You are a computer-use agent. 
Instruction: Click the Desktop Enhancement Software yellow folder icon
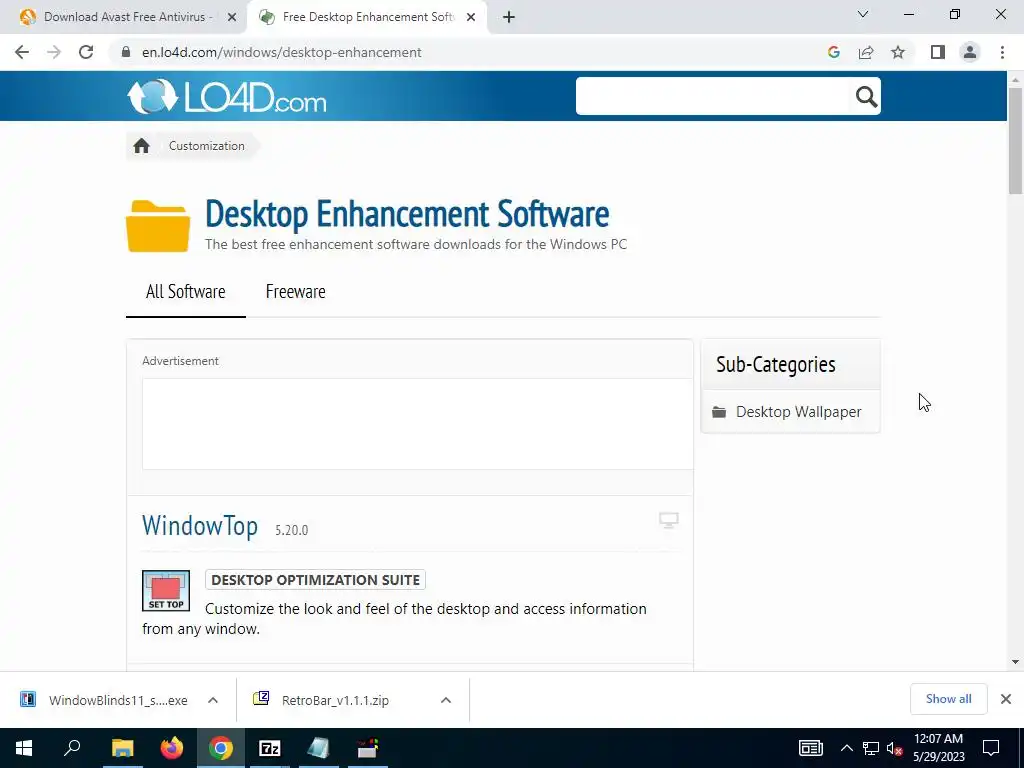point(158,226)
